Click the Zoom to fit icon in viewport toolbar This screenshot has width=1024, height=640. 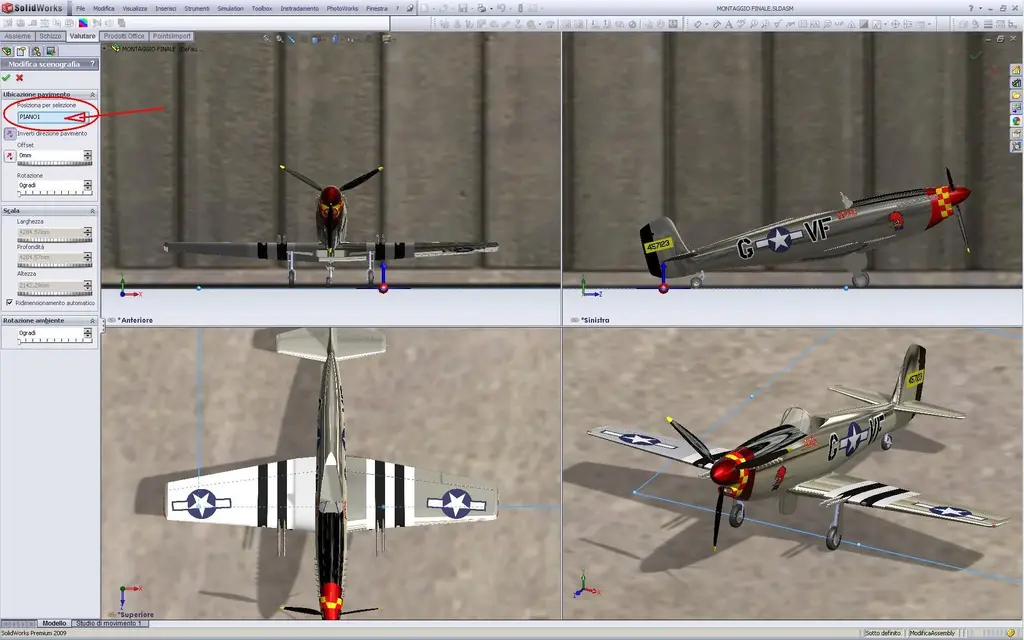pyautogui.click(x=267, y=39)
